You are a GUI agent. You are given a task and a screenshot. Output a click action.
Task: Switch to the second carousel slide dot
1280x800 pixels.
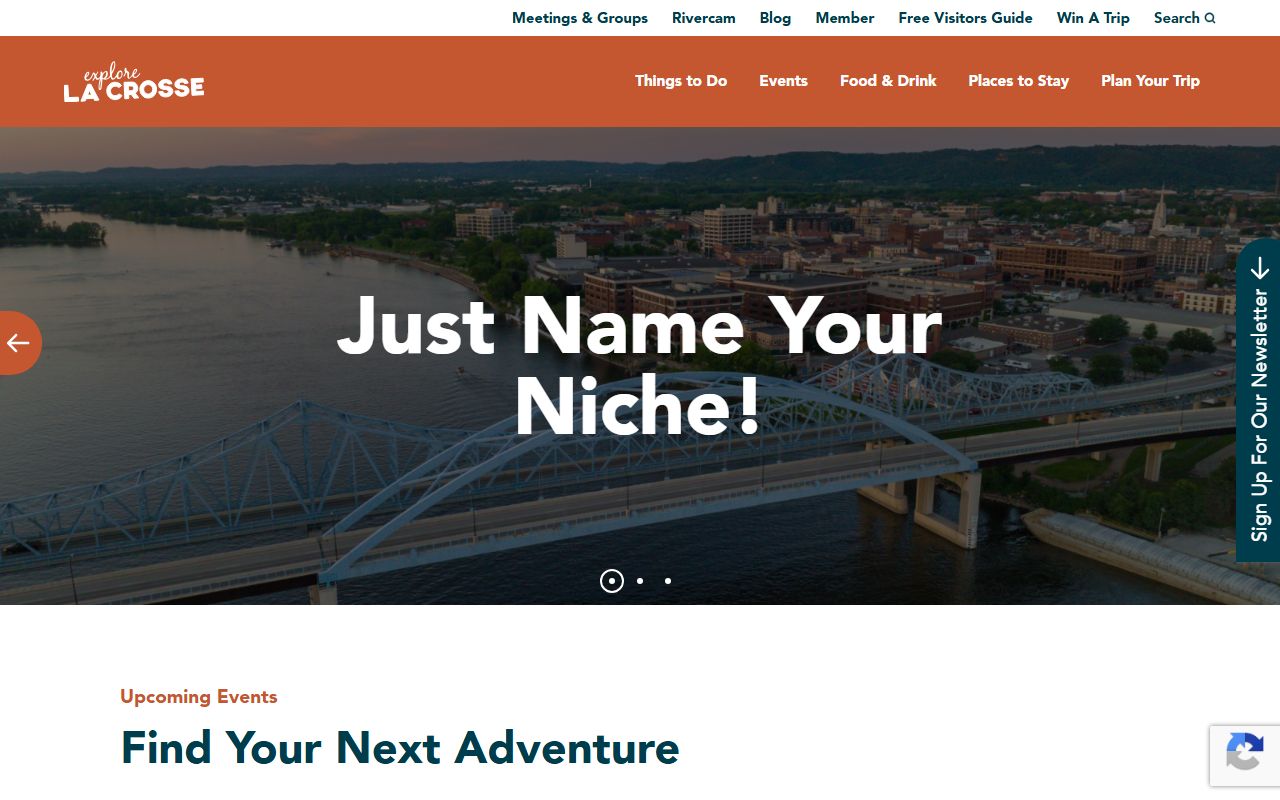640,581
